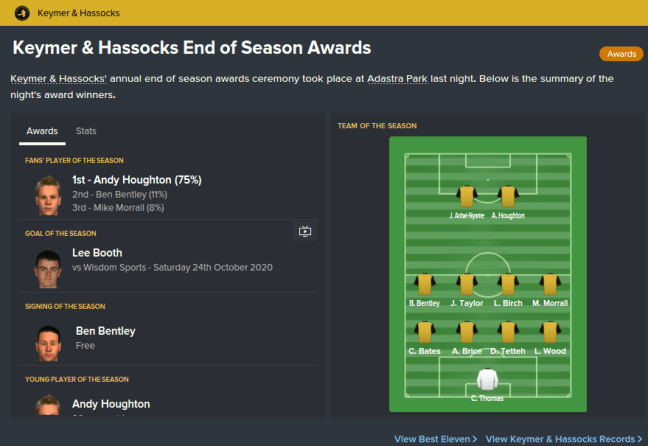Select C. Bates defender shirt icon
Screen dimensions: 648x446
click(425, 332)
